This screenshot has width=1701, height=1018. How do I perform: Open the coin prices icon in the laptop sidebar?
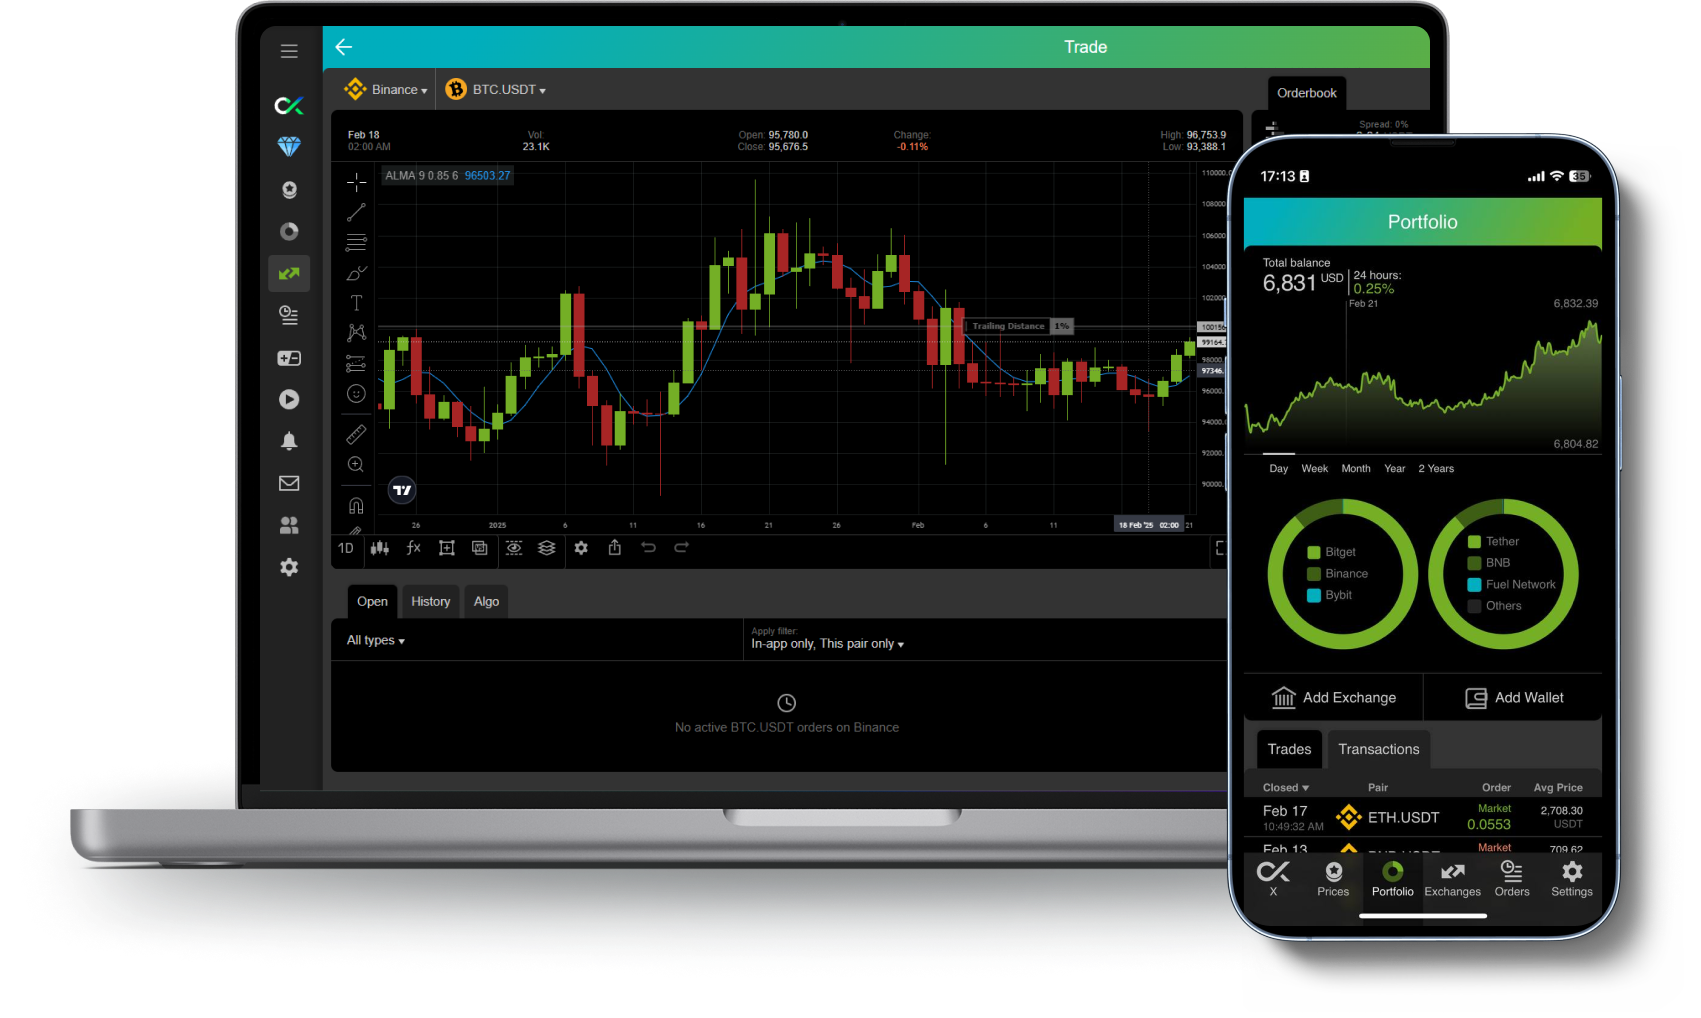click(289, 190)
